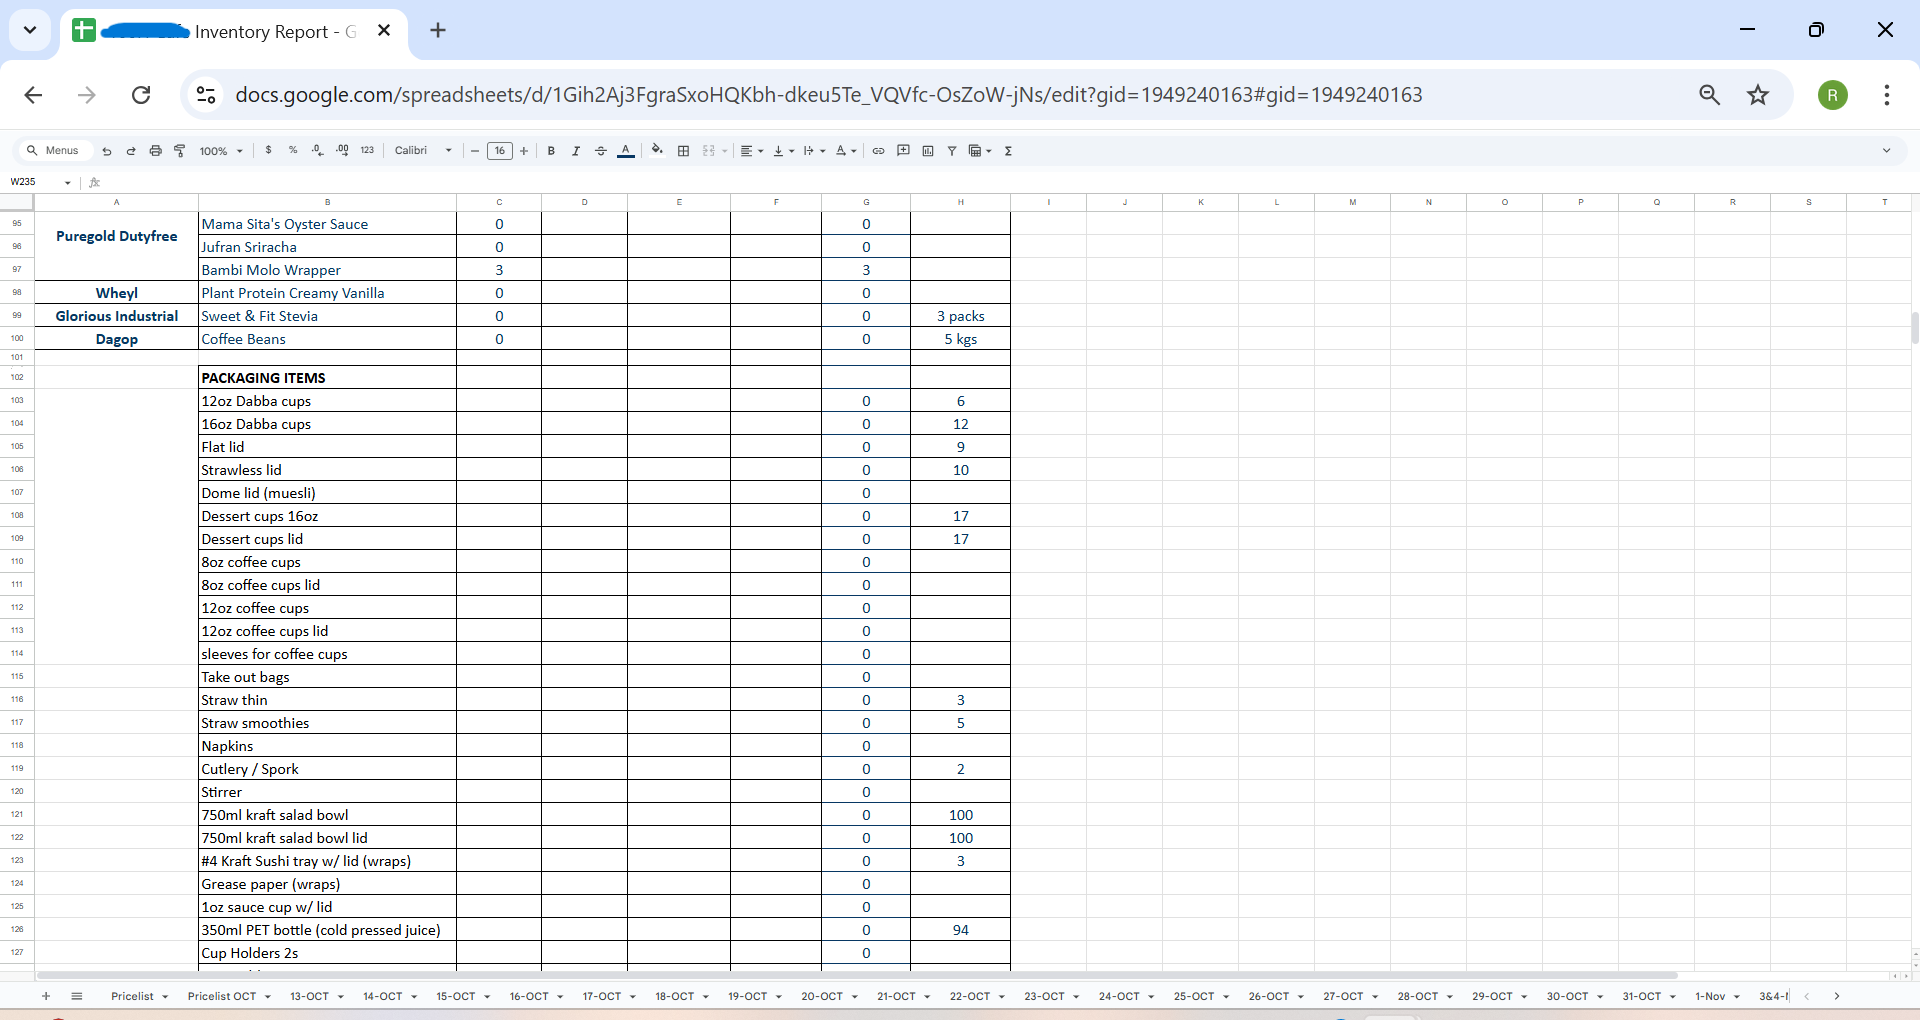The height and width of the screenshot is (1020, 1920).
Task: Decrease decimal places in the toolbar
Action: tap(318, 151)
